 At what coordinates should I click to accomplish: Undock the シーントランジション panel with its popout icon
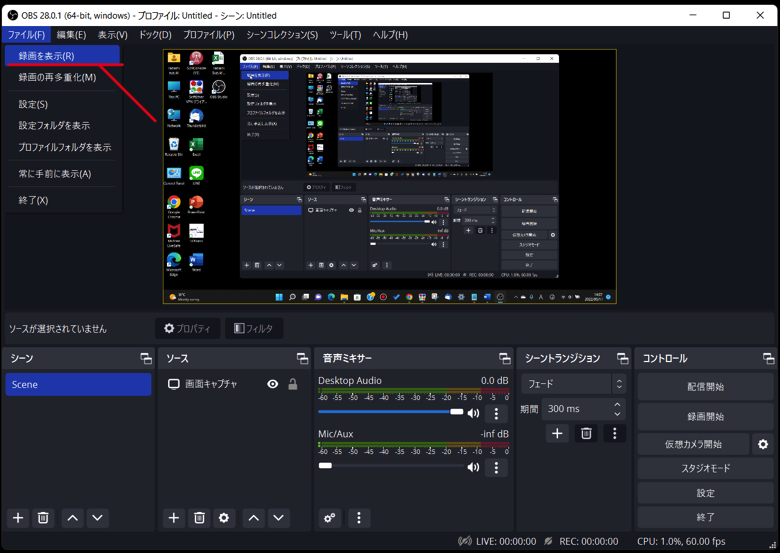pyautogui.click(x=622, y=358)
